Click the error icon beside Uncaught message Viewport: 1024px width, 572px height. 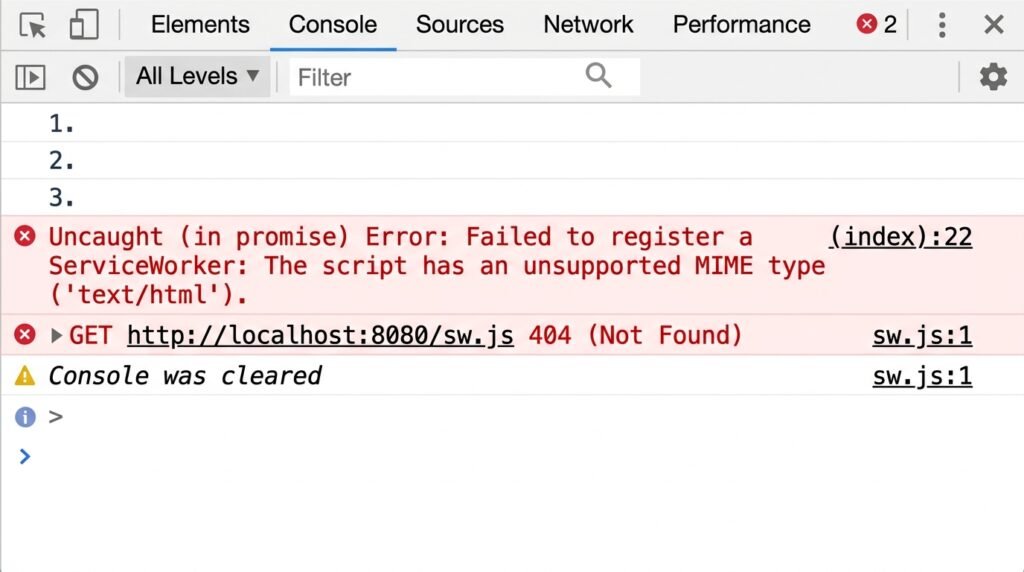coord(25,236)
